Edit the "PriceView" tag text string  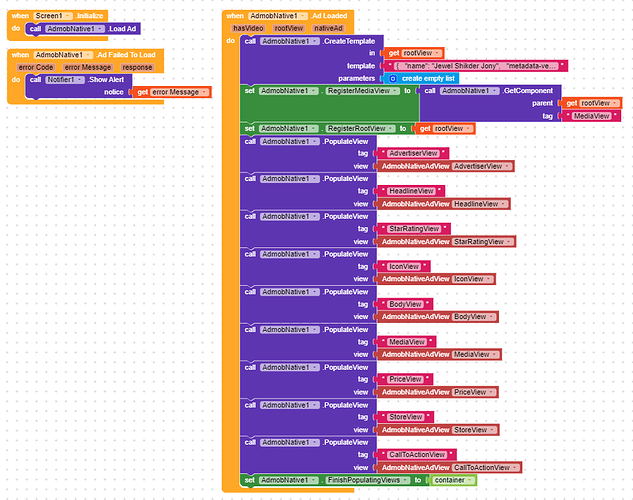[405, 379]
